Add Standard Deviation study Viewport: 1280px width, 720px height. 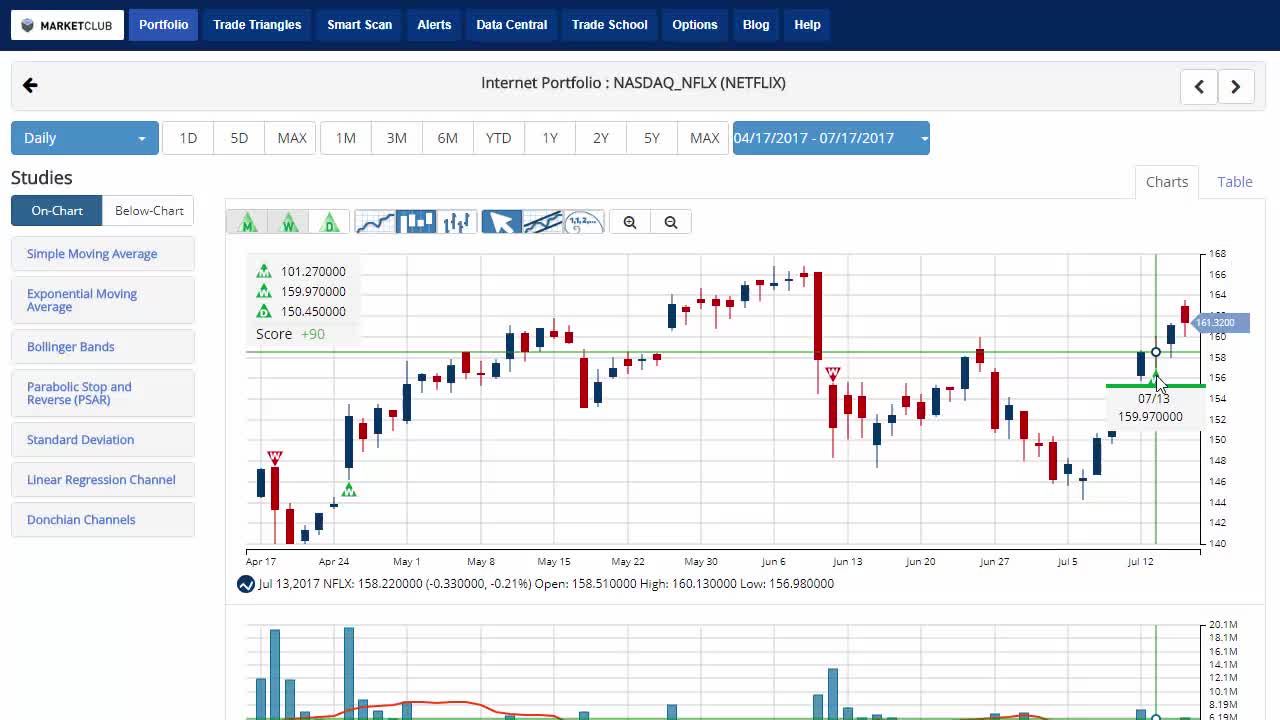click(x=103, y=440)
